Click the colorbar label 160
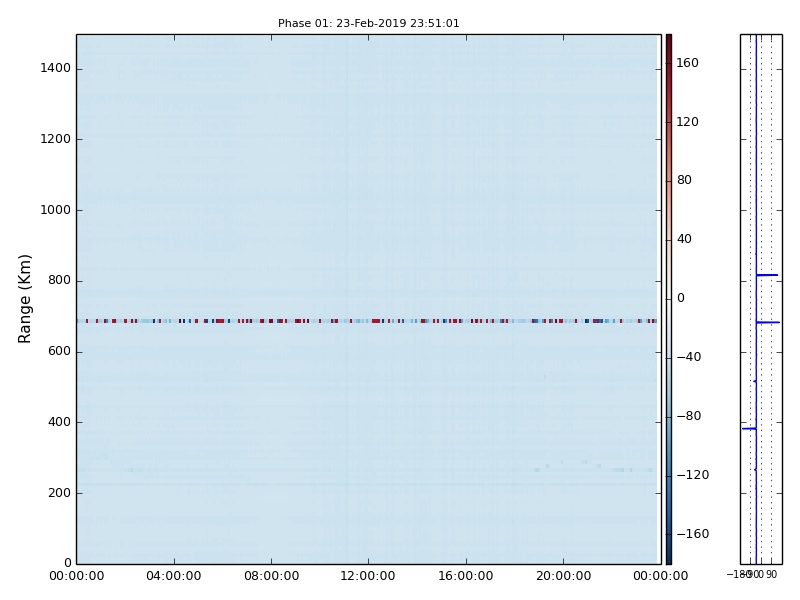The image size is (800, 600). [x=687, y=63]
